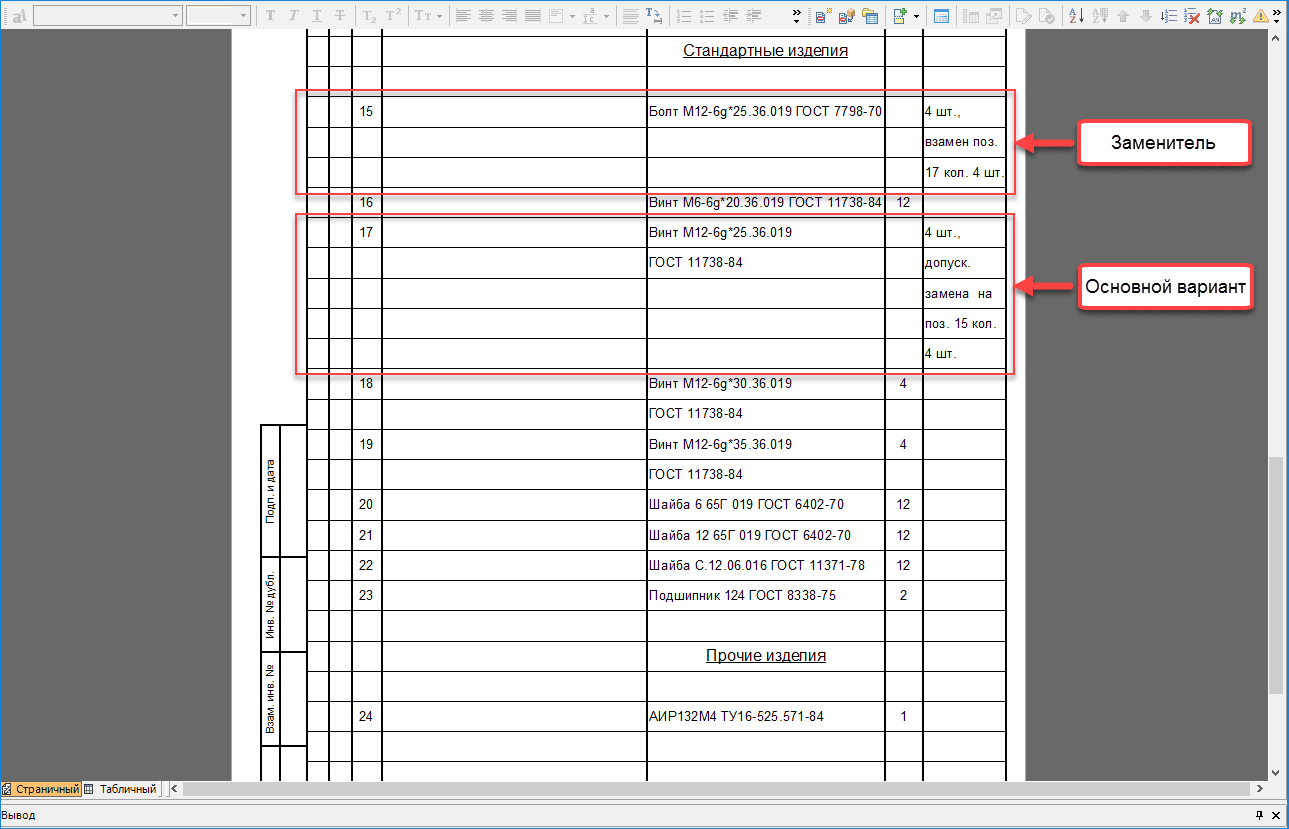Image resolution: width=1289 pixels, height=829 pixels.
Task: Click the folder with table icon
Action: coord(869,16)
